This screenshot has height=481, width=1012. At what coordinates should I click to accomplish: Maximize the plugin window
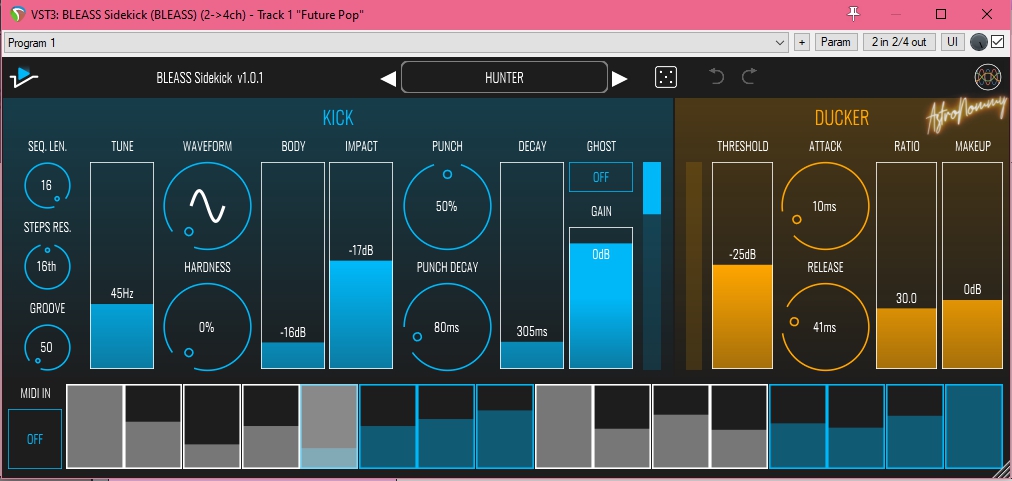941,14
